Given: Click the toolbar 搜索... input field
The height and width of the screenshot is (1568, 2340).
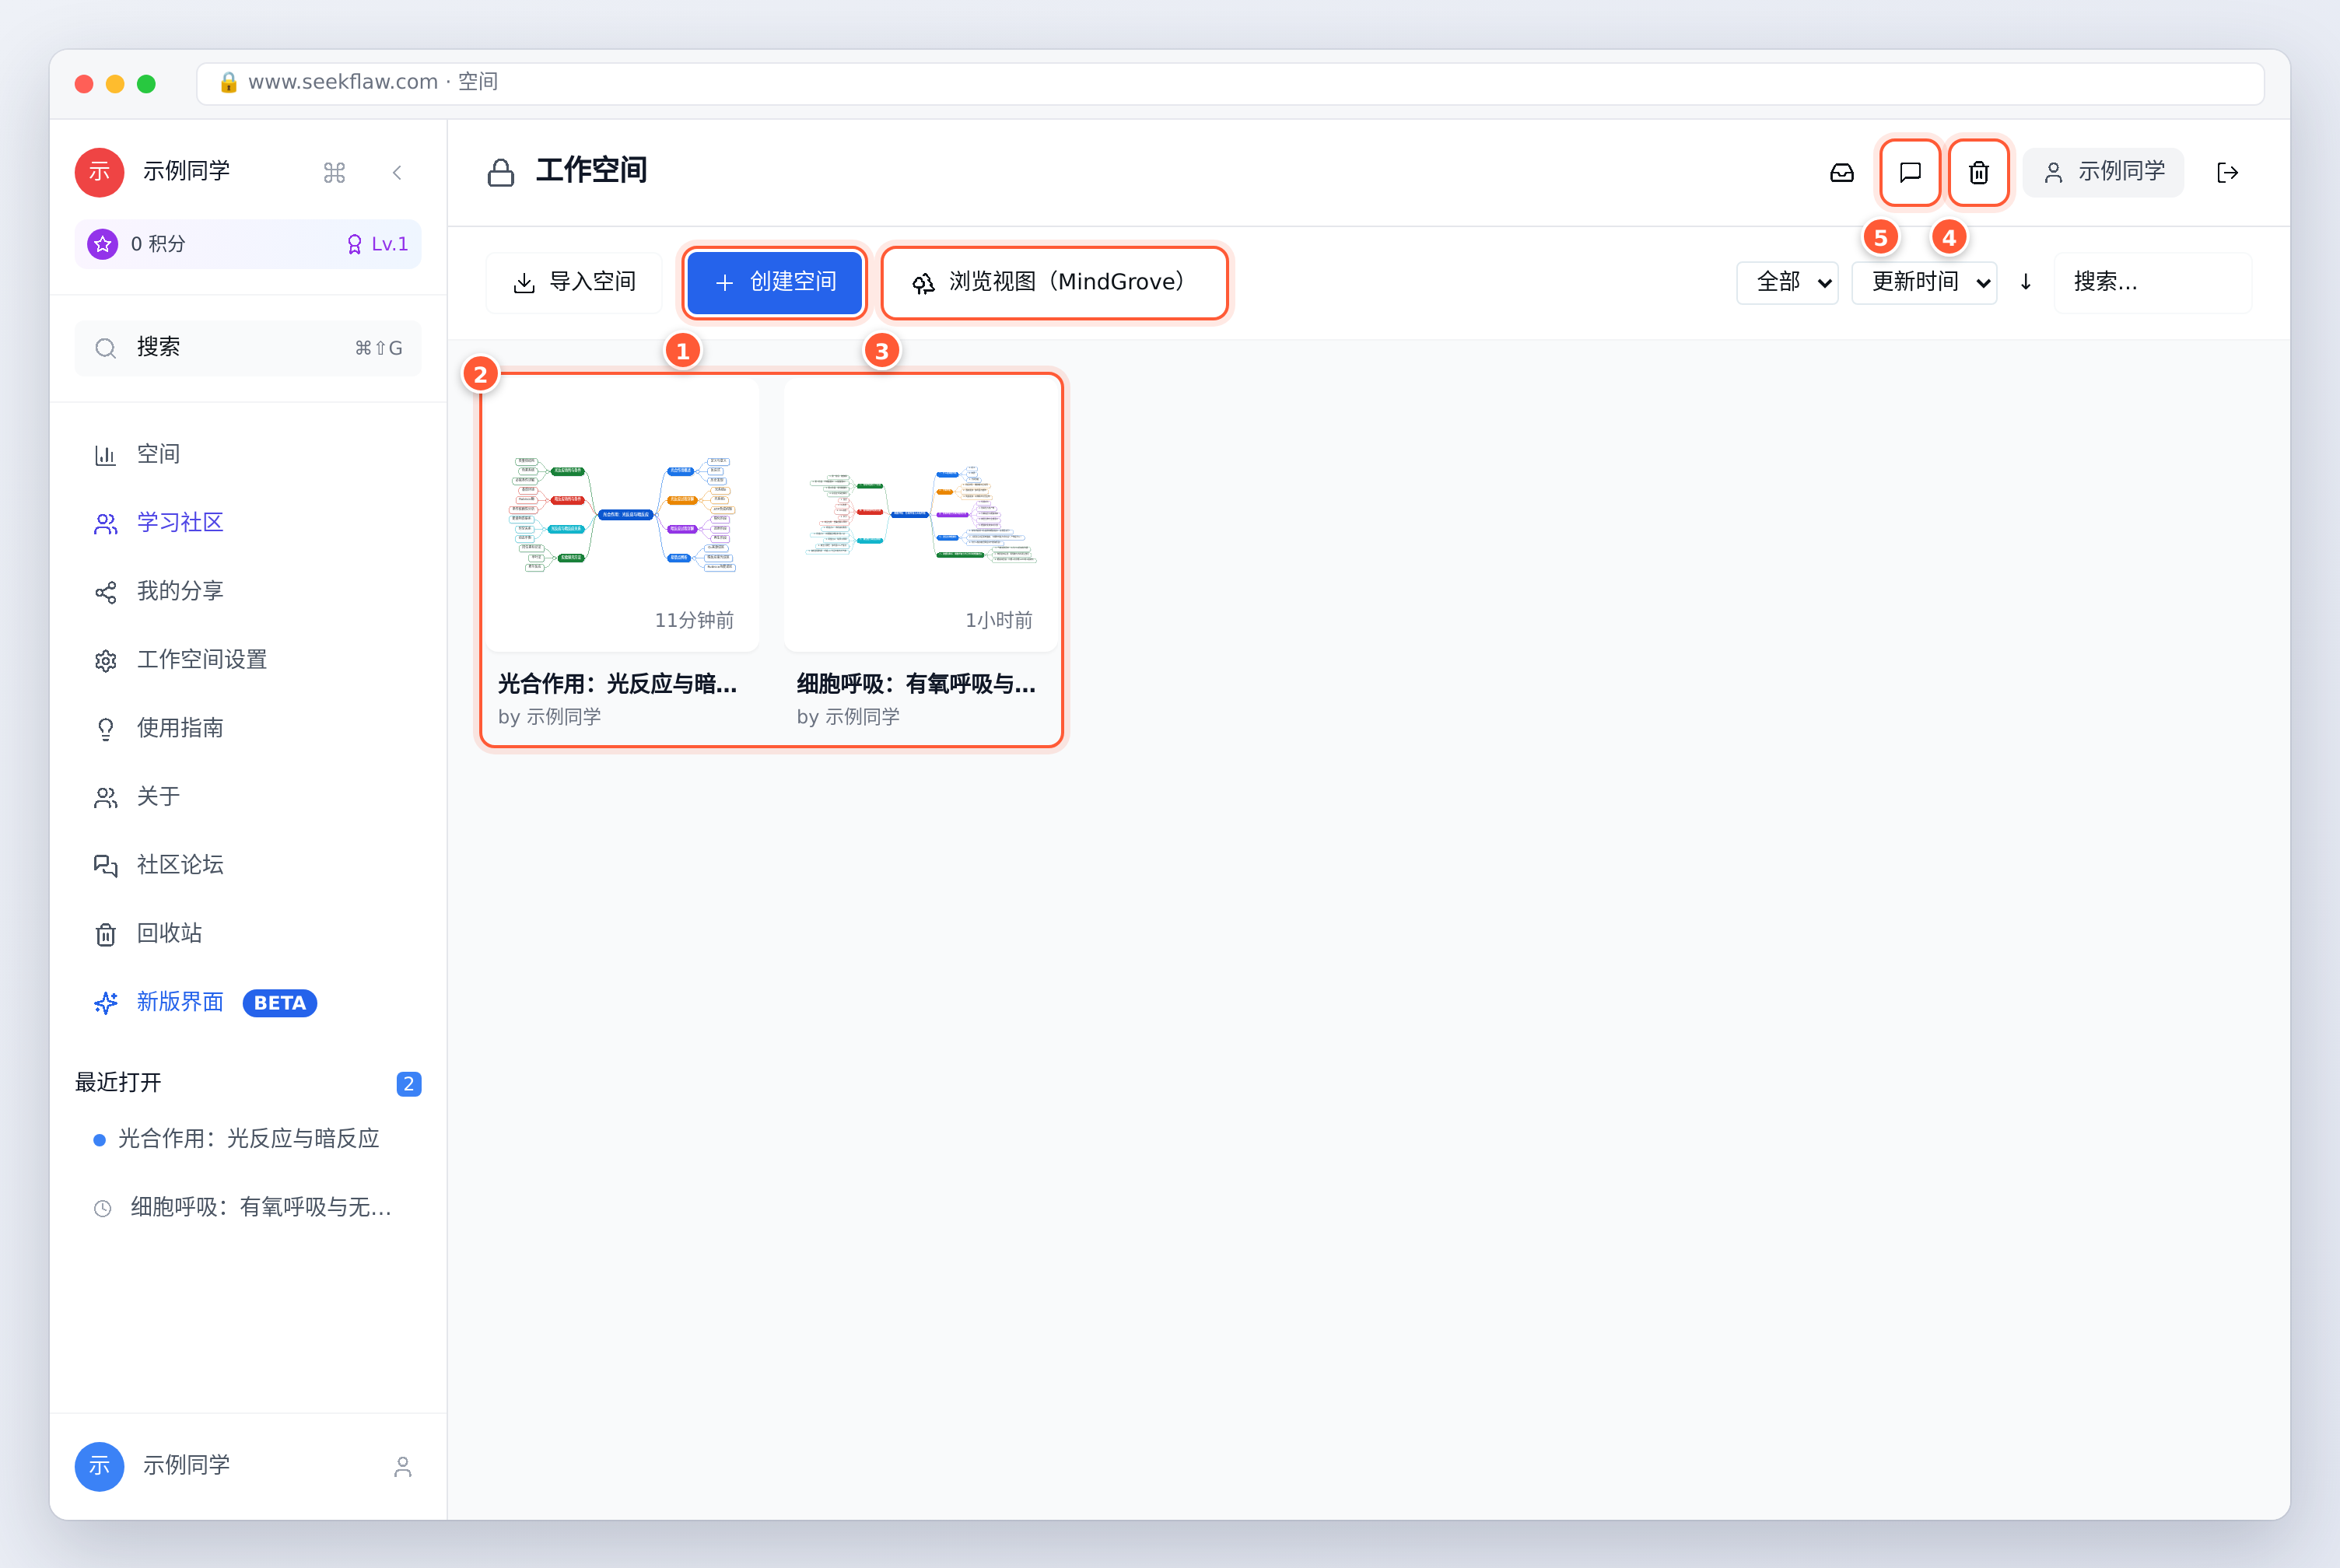Looking at the screenshot, I should coord(2152,283).
